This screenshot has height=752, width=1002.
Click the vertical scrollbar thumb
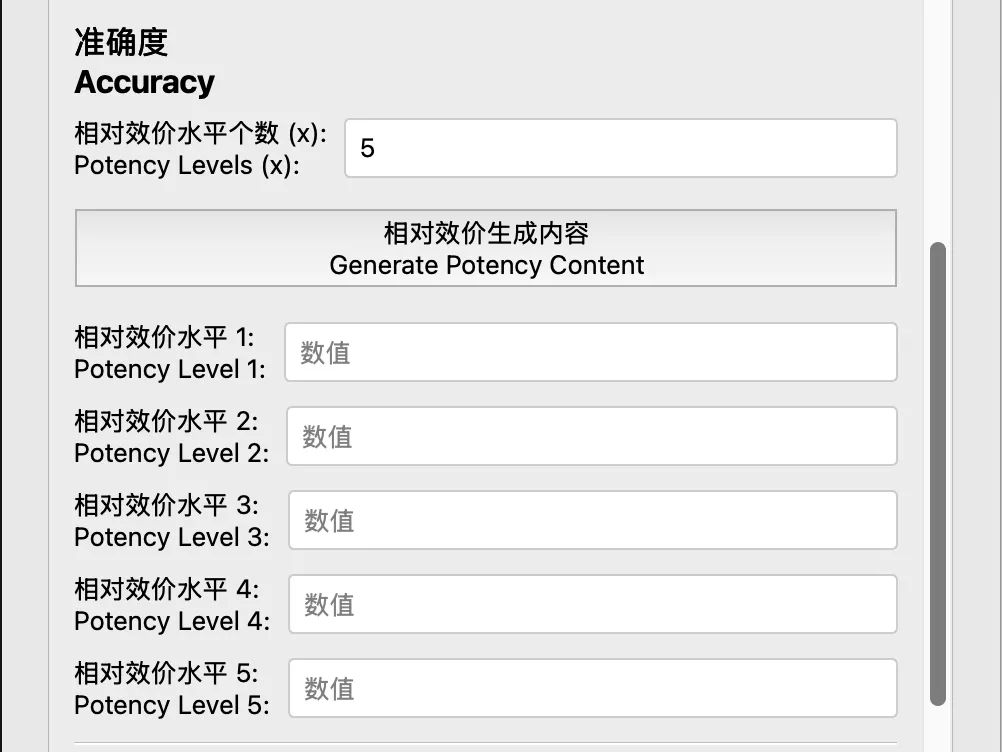[937, 470]
